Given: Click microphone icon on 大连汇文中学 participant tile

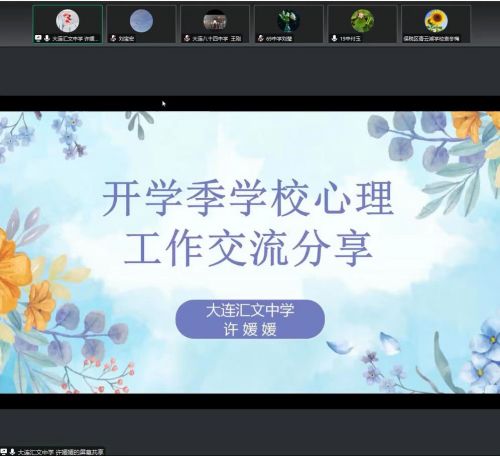Looking at the screenshot, I should point(47,38).
